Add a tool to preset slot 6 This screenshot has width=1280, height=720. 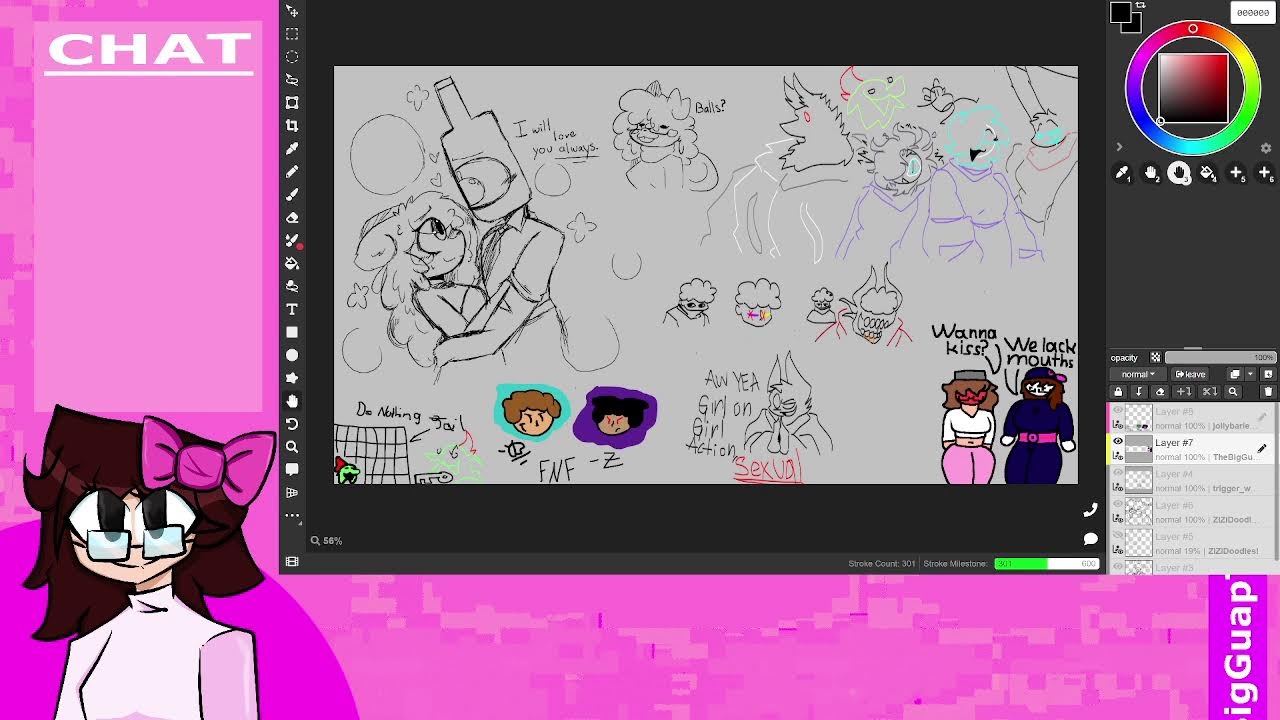click(x=1264, y=173)
